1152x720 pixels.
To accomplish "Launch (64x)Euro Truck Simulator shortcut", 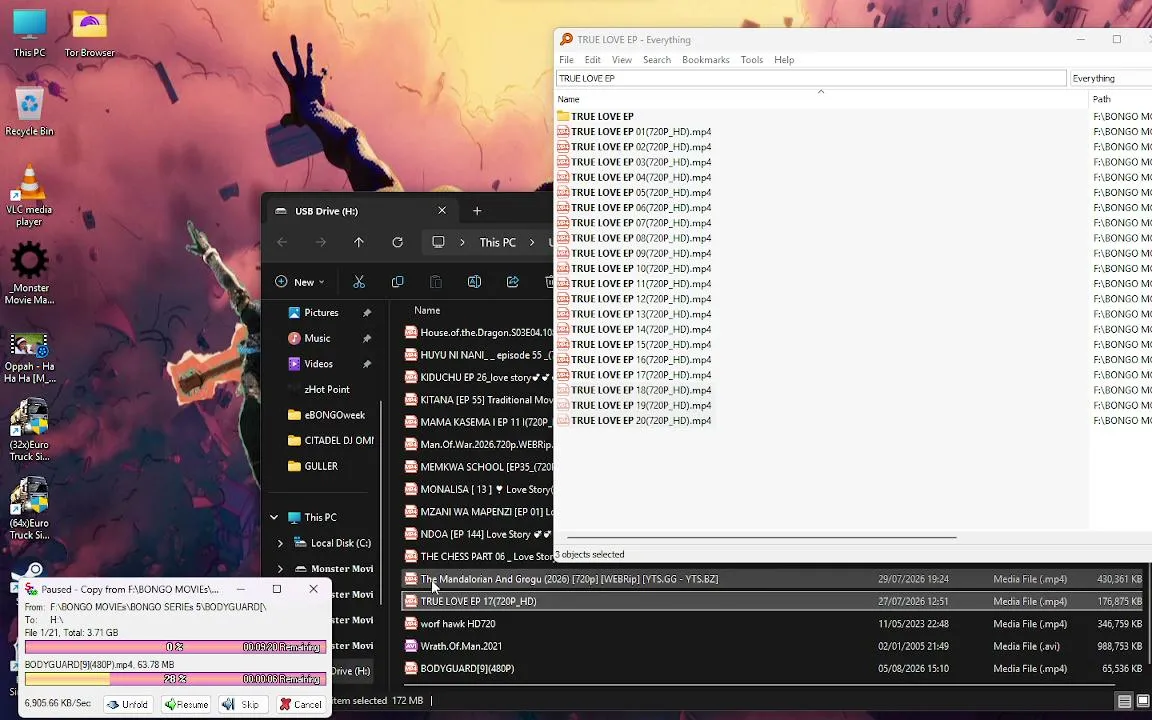I will [29, 509].
